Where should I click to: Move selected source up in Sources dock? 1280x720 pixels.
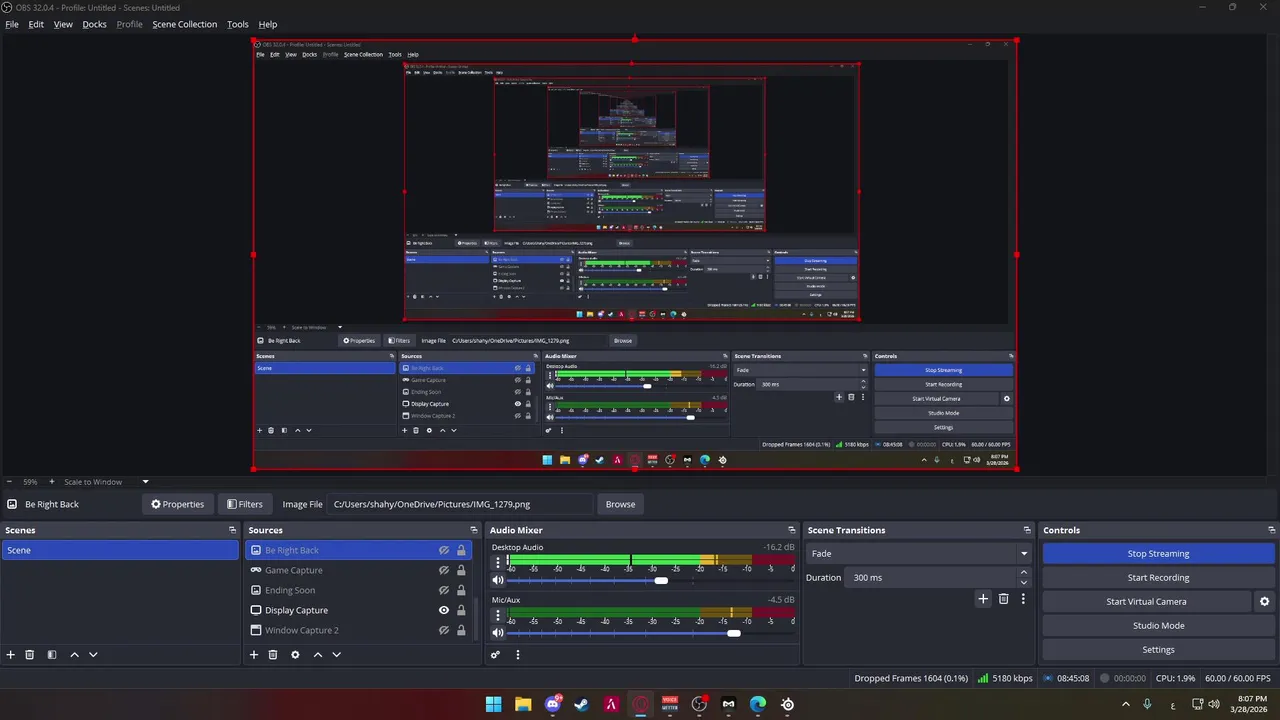(318, 655)
